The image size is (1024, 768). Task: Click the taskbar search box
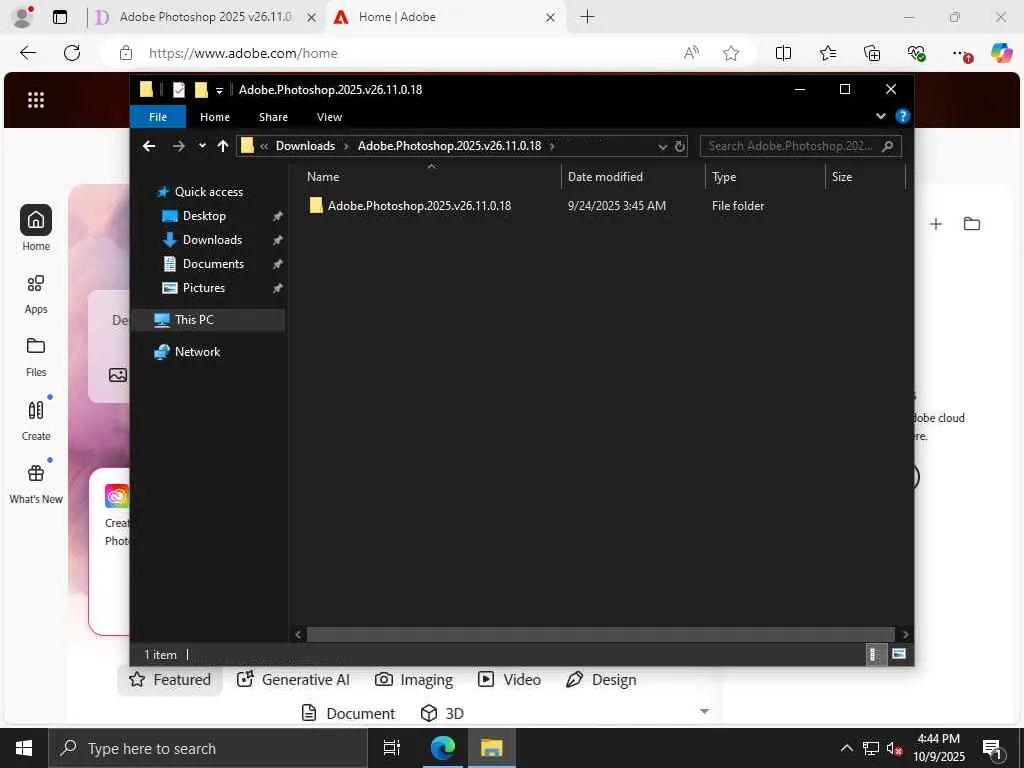208,748
